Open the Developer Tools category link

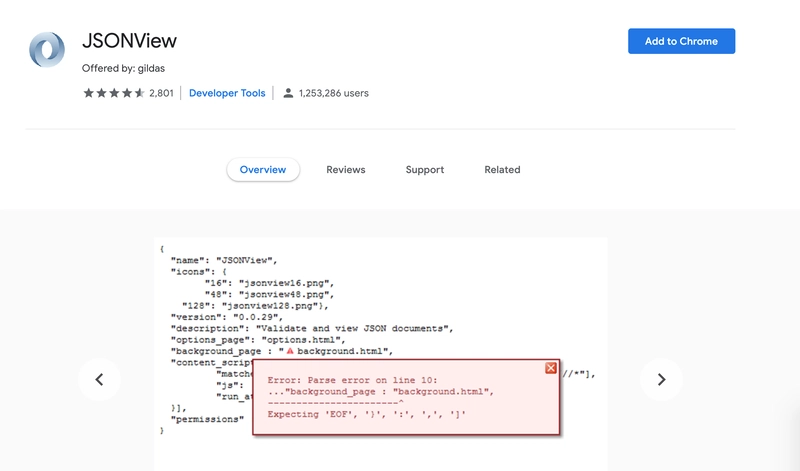227,93
